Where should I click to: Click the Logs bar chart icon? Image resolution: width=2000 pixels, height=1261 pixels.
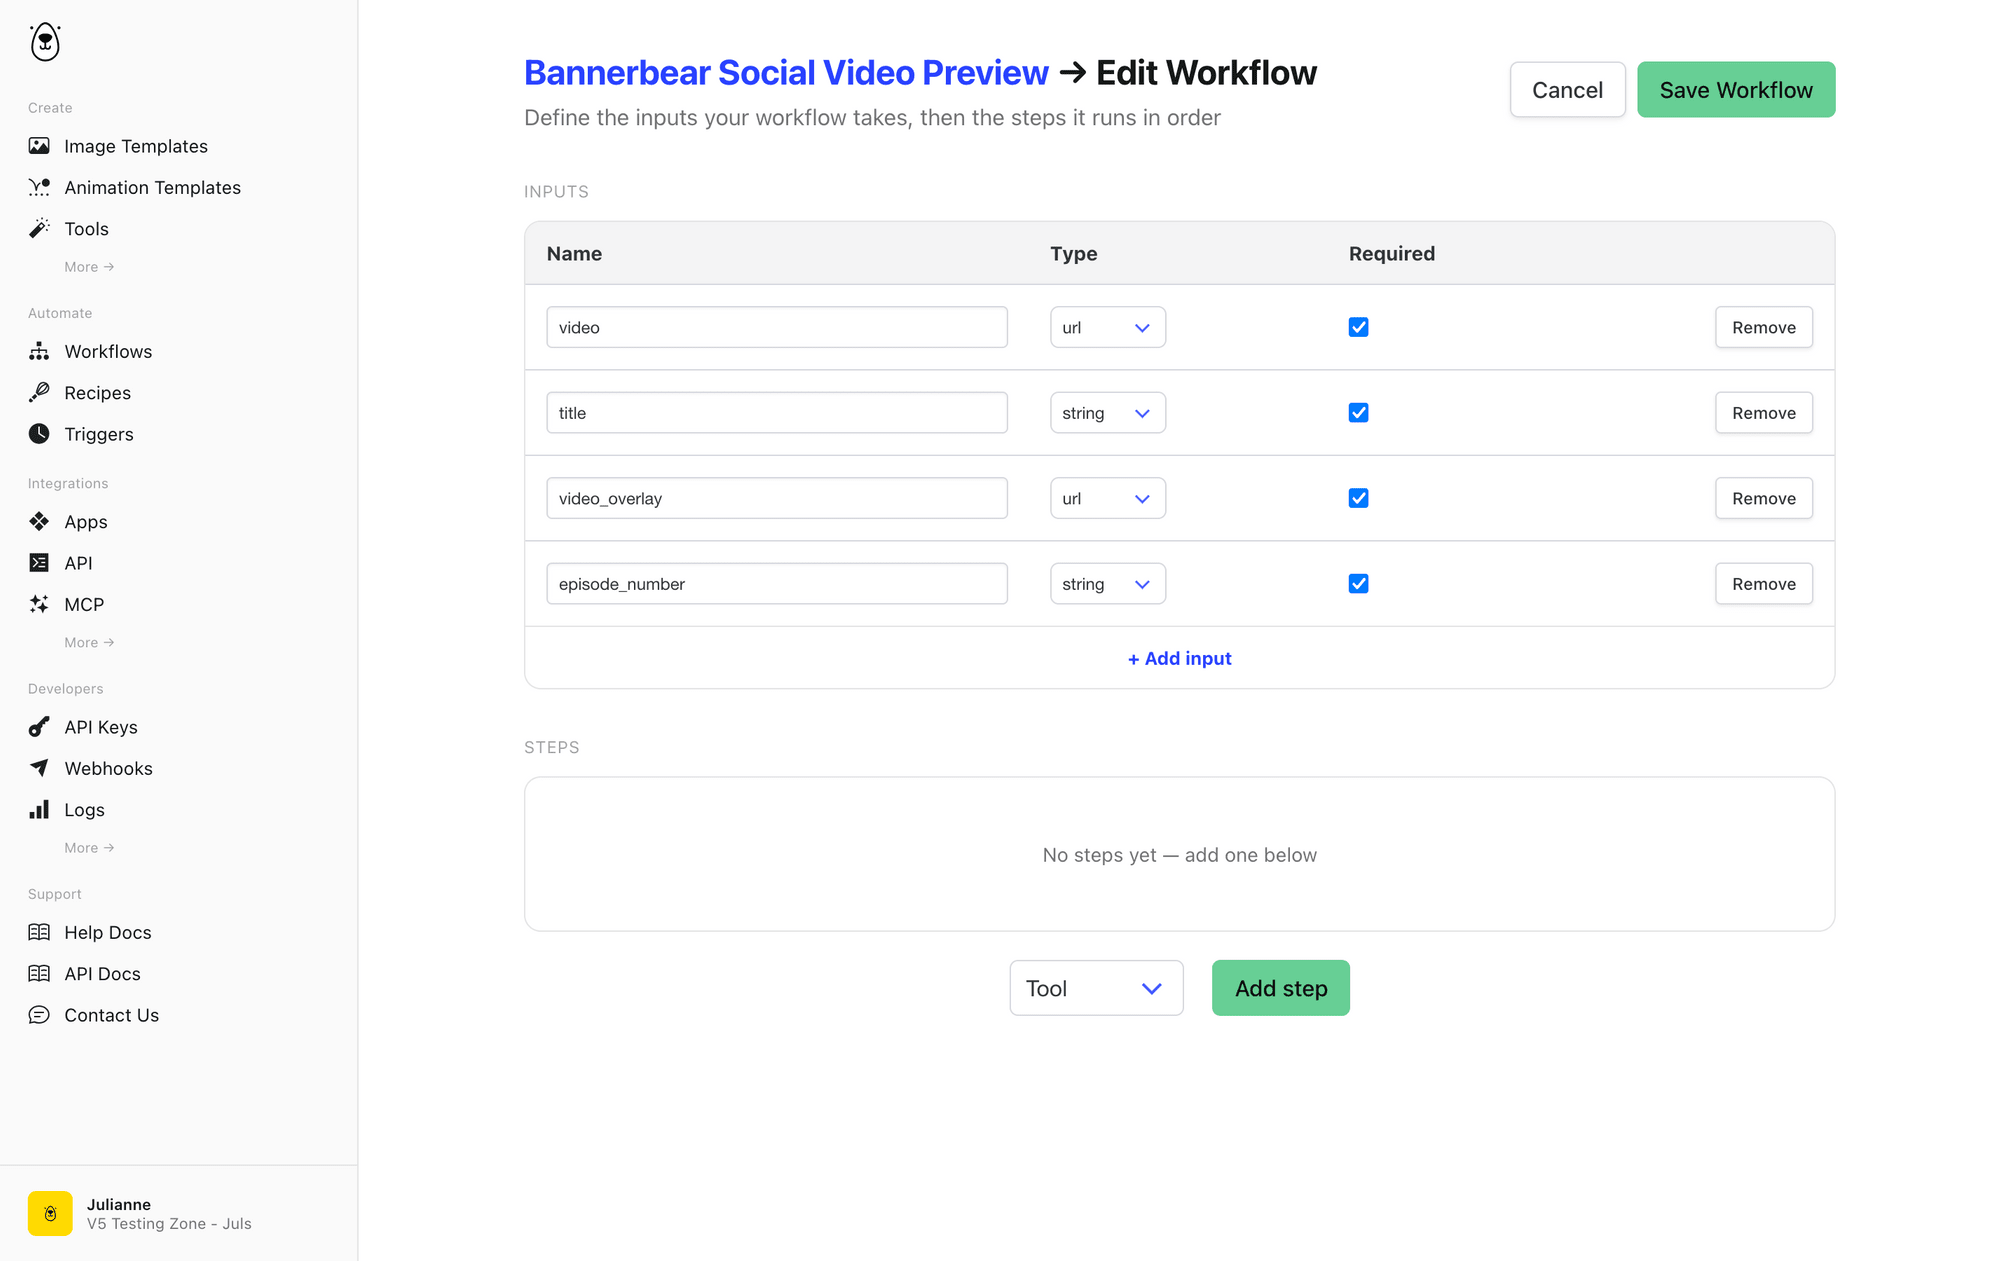click(x=39, y=809)
